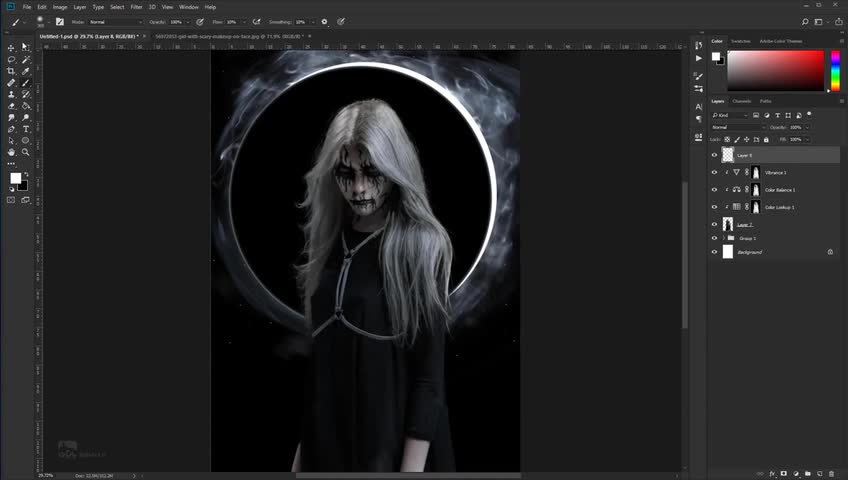The width and height of the screenshot is (848, 480).
Task: Select the Zoom tool in toolbar
Action: click(26, 152)
